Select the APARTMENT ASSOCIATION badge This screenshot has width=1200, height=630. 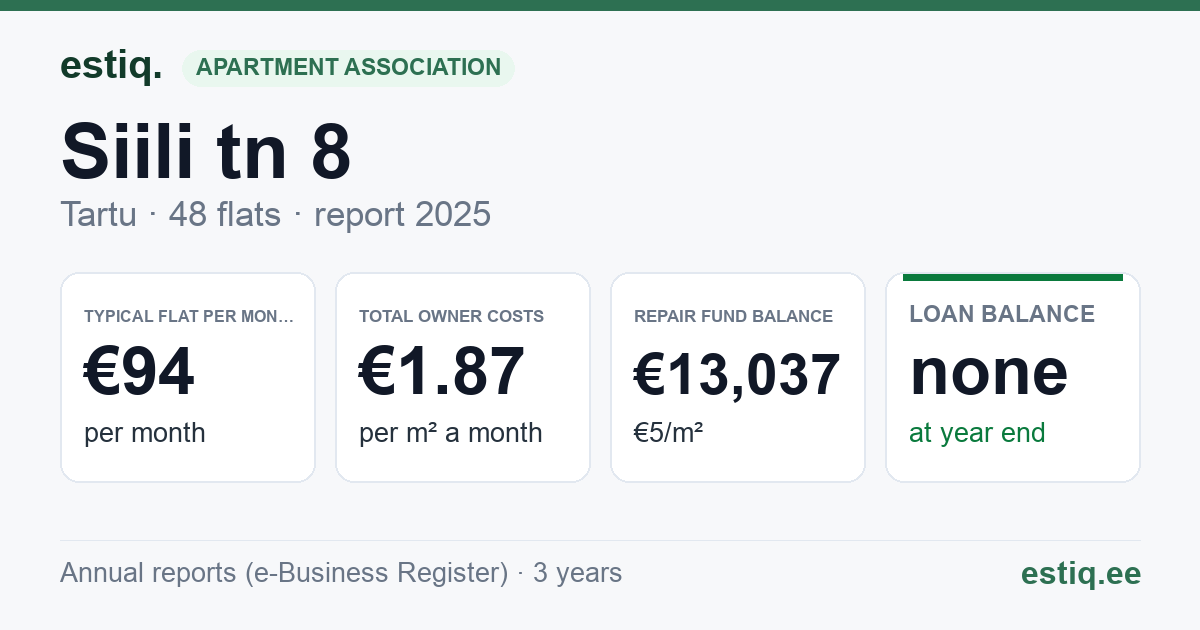348,68
